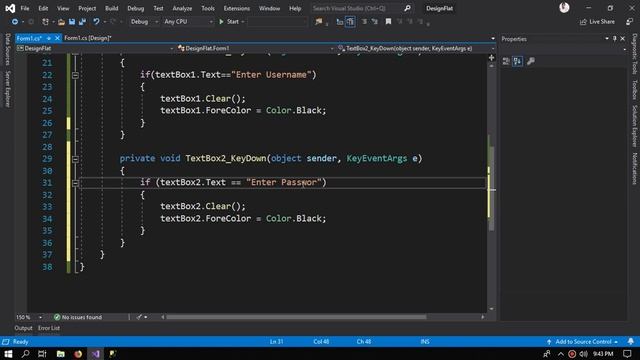640x360 pixels.
Task: Click the Navigate Backward arrow icon
Action: point(15,22)
